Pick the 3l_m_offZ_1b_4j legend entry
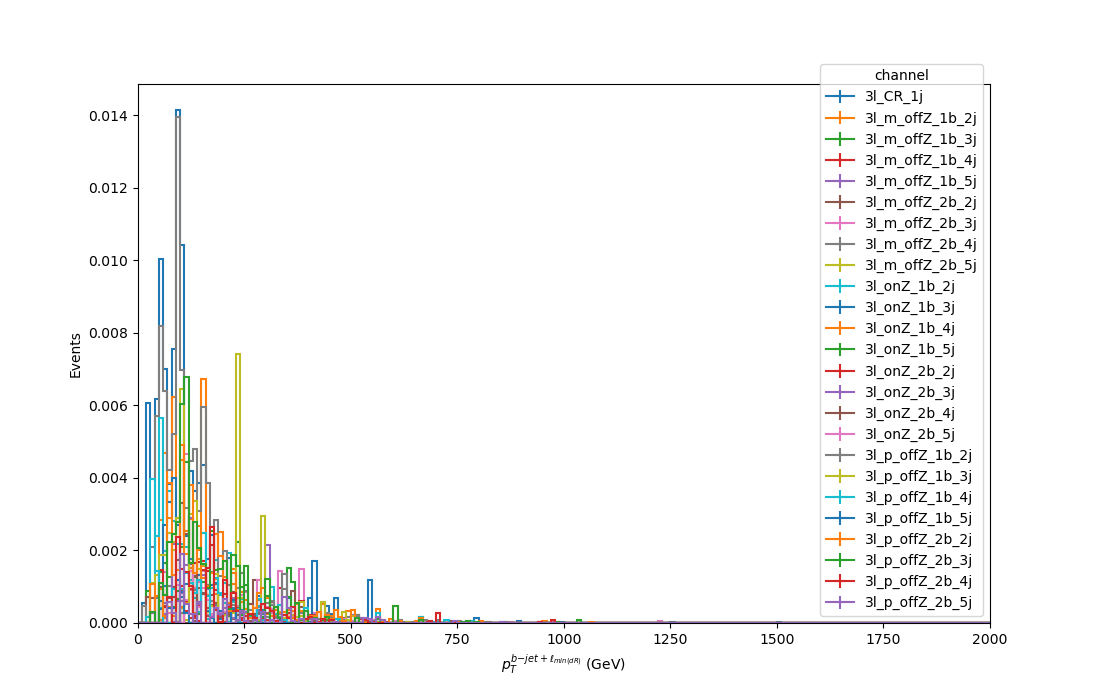 click(x=920, y=160)
